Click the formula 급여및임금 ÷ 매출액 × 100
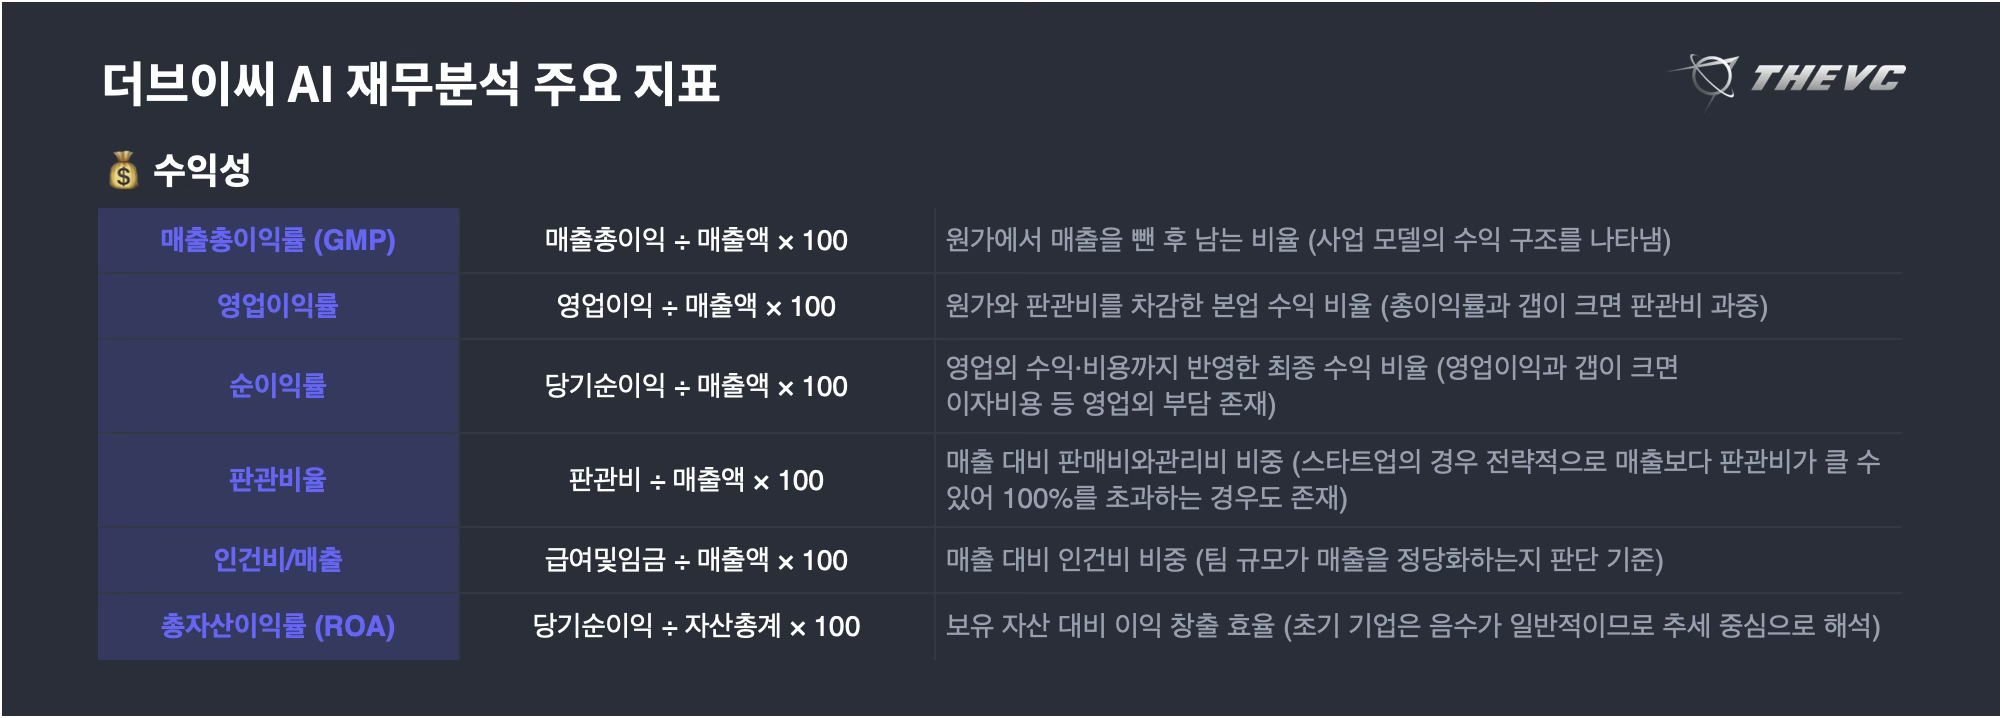Screen dimensions: 2002x718 click(x=696, y=560)
